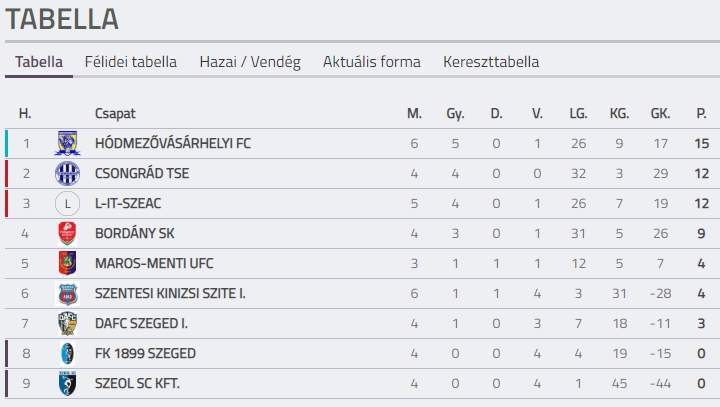
Task: Open the FK 1899 SZEGED team link
Action: [x=145, y=353]
